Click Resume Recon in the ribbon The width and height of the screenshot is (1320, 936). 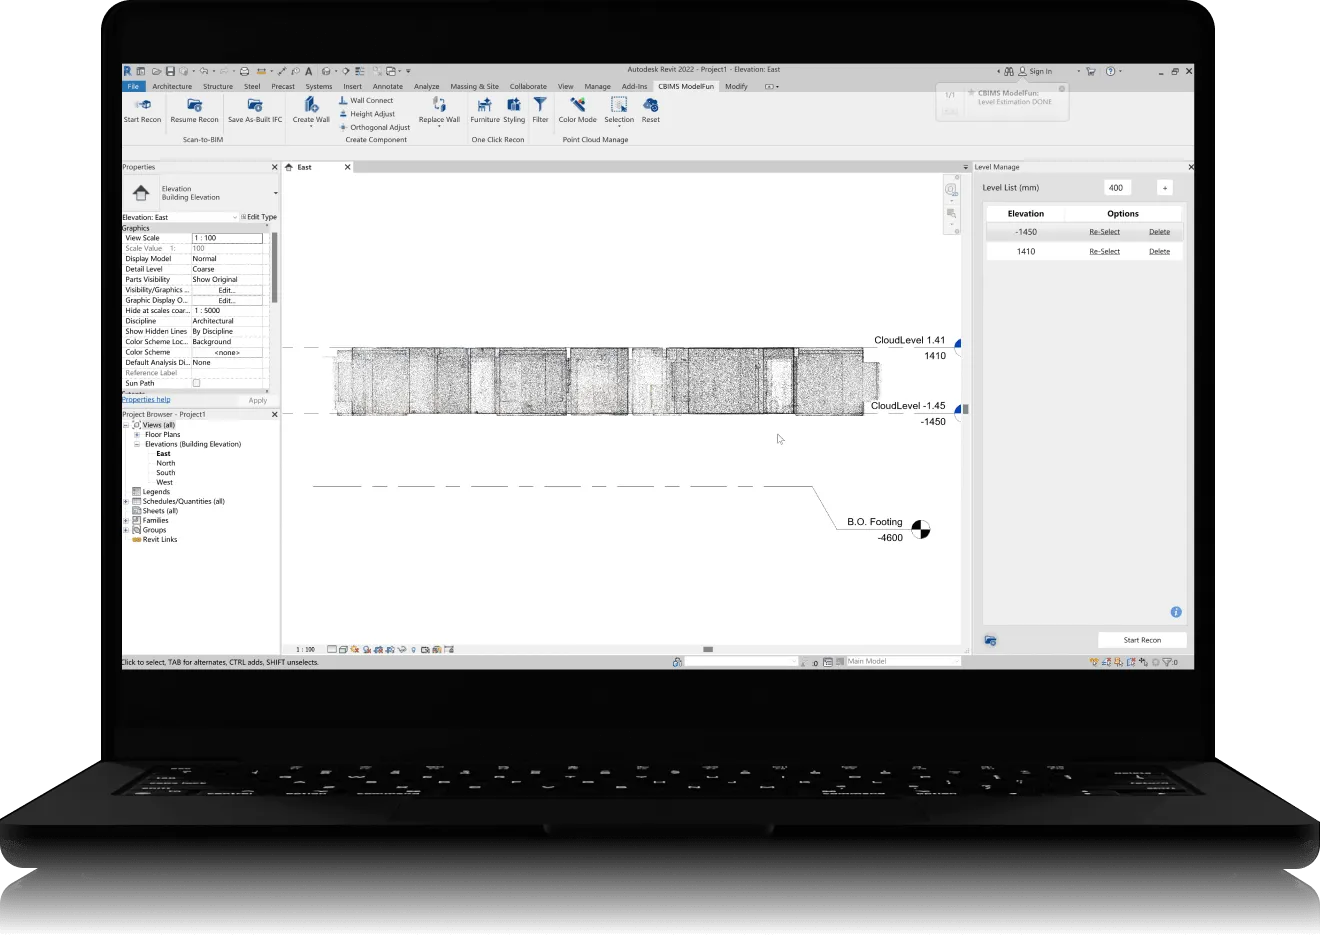pos(194,106)
